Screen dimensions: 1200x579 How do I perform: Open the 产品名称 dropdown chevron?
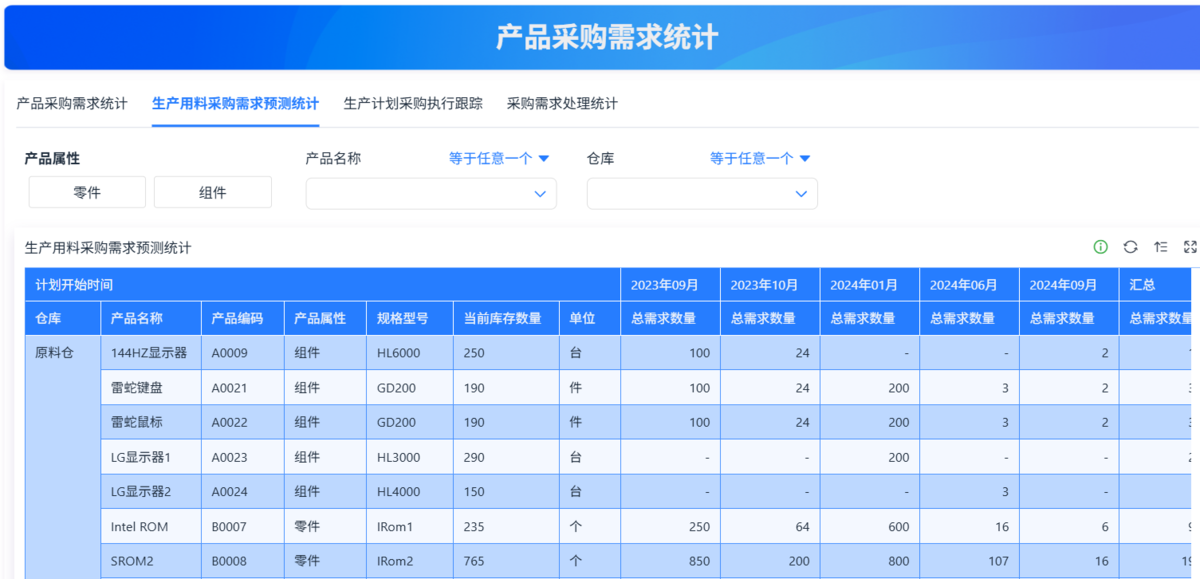(540, 194)
